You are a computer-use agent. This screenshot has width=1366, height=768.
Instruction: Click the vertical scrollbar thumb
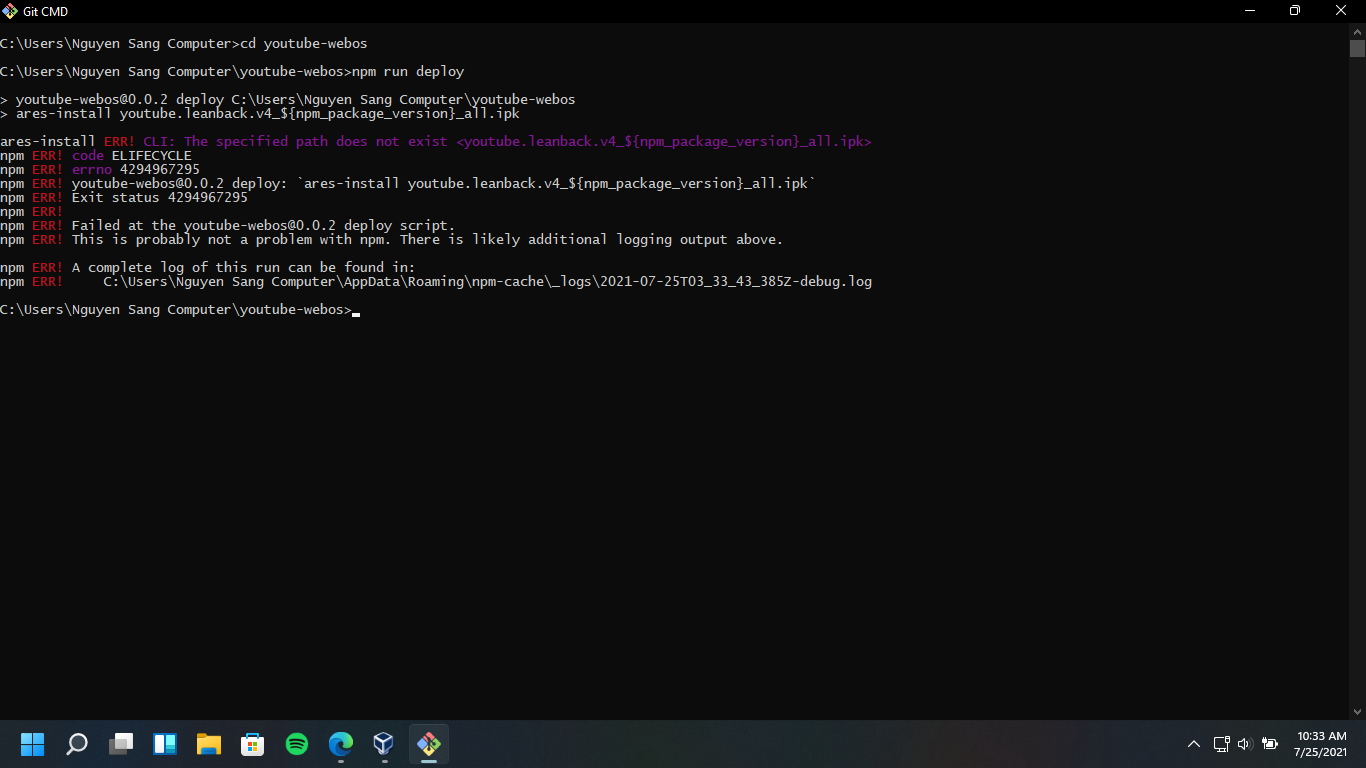1357,49
